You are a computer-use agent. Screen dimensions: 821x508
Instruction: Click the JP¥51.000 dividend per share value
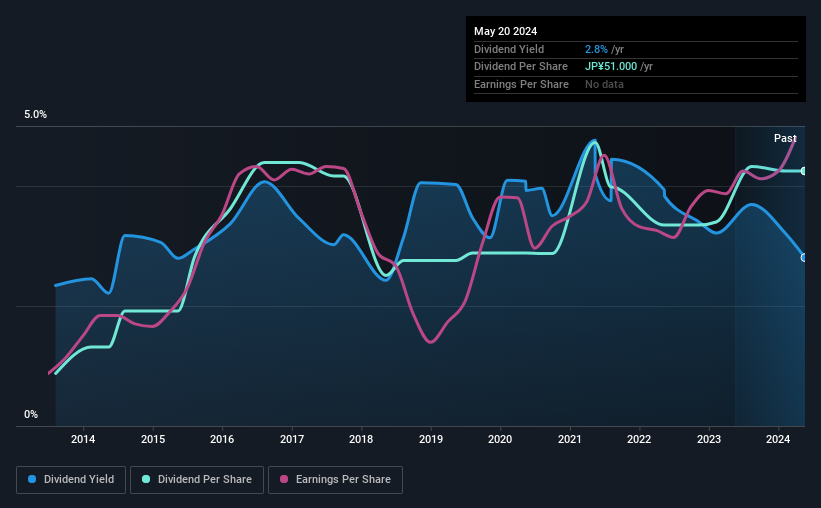(x=611, y=67)
